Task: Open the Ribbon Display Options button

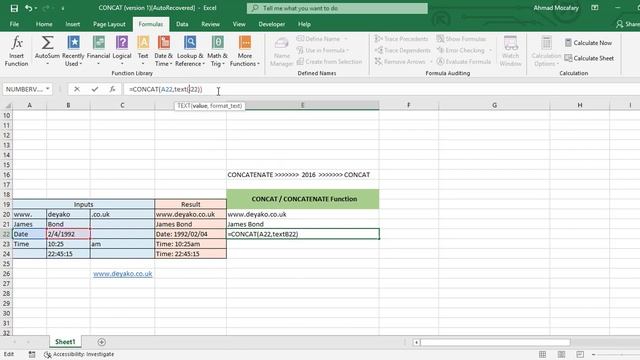Action: [x=595, y=8]
